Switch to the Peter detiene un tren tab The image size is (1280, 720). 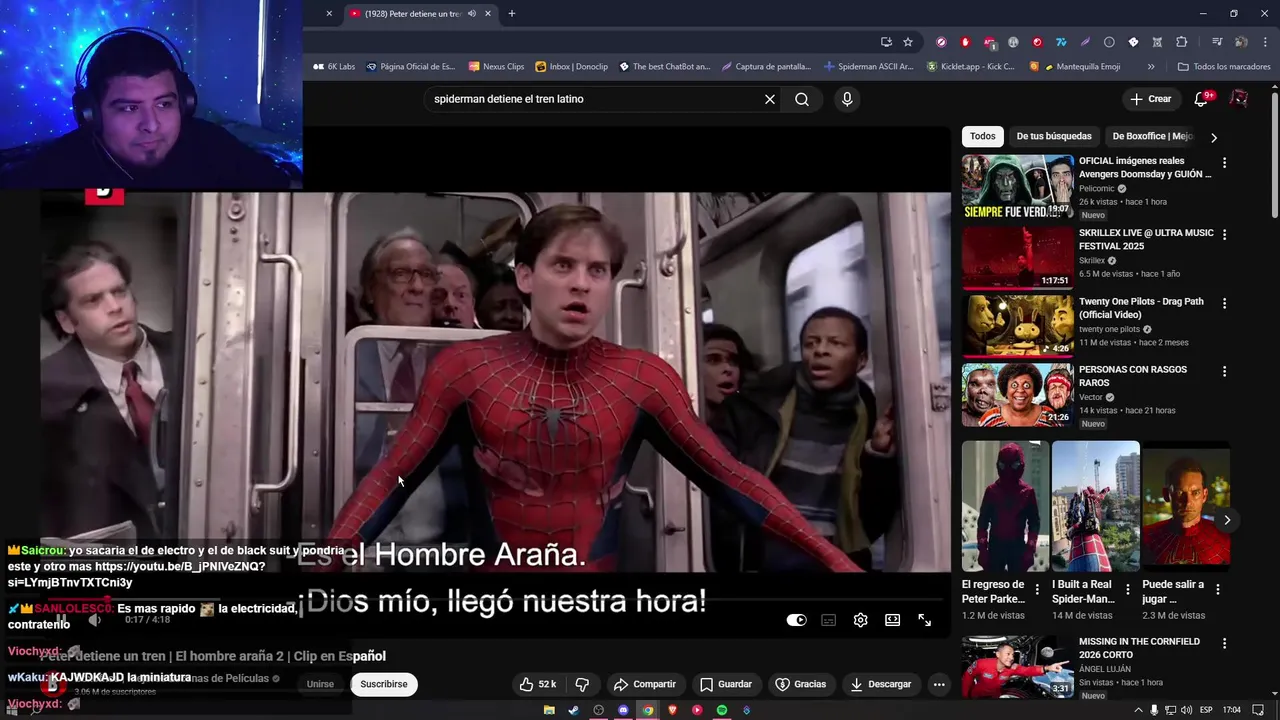(x=414, y=13)
